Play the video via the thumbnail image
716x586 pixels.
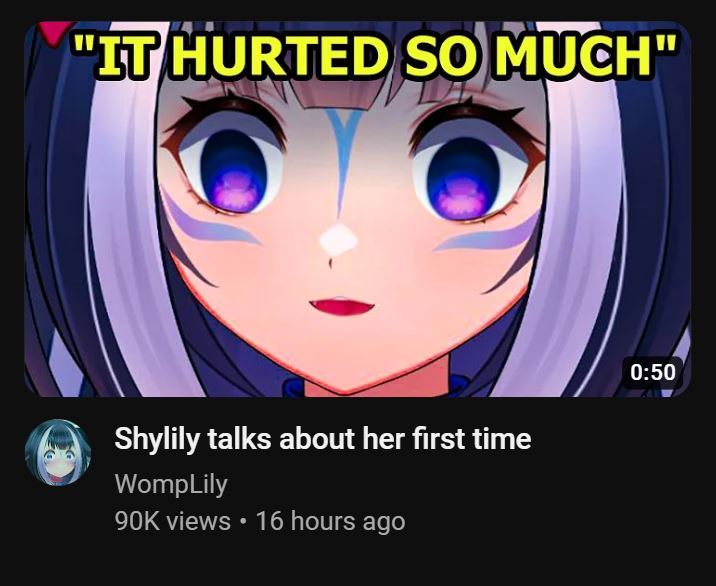pos(357,209)
